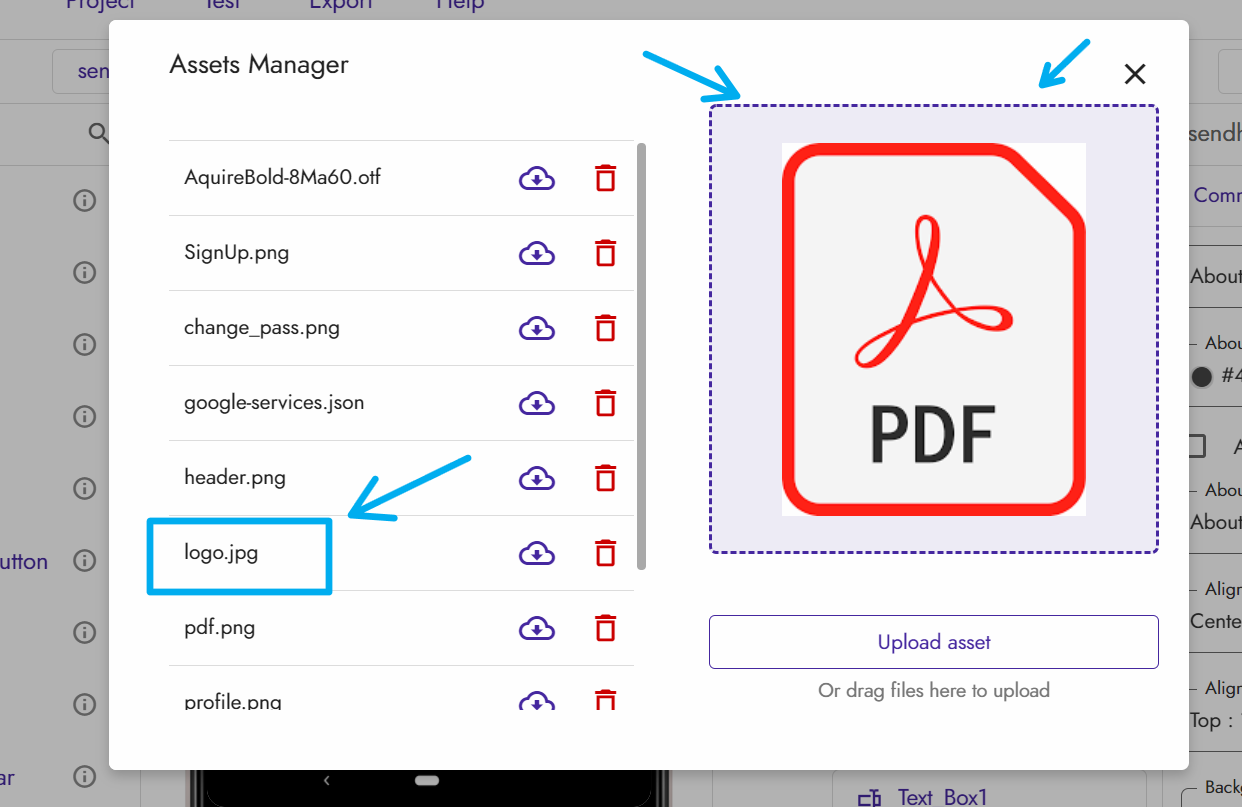Click the search magnifier icon behind dialog

pos(98,132)
